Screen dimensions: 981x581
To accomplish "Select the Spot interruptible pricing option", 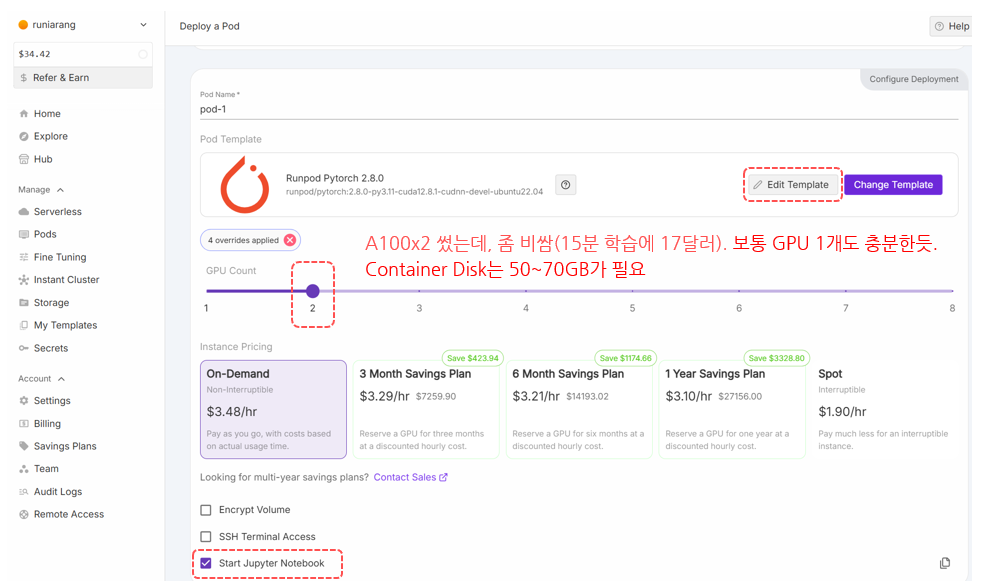I will click(x=885, y=410).
